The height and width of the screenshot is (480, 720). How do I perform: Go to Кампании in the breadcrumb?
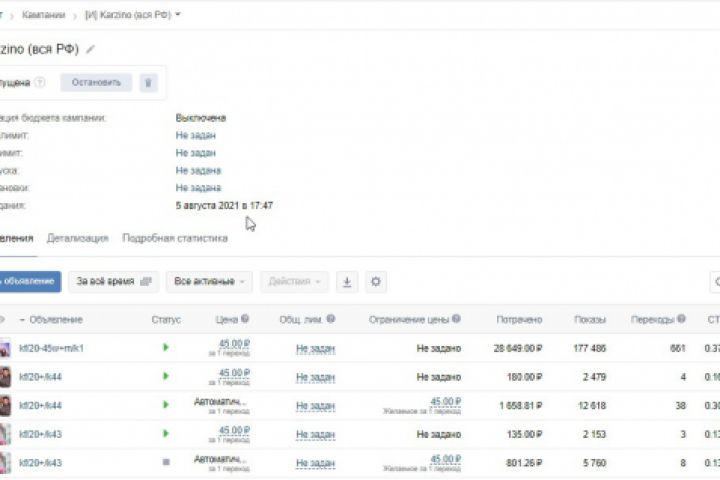44,15
